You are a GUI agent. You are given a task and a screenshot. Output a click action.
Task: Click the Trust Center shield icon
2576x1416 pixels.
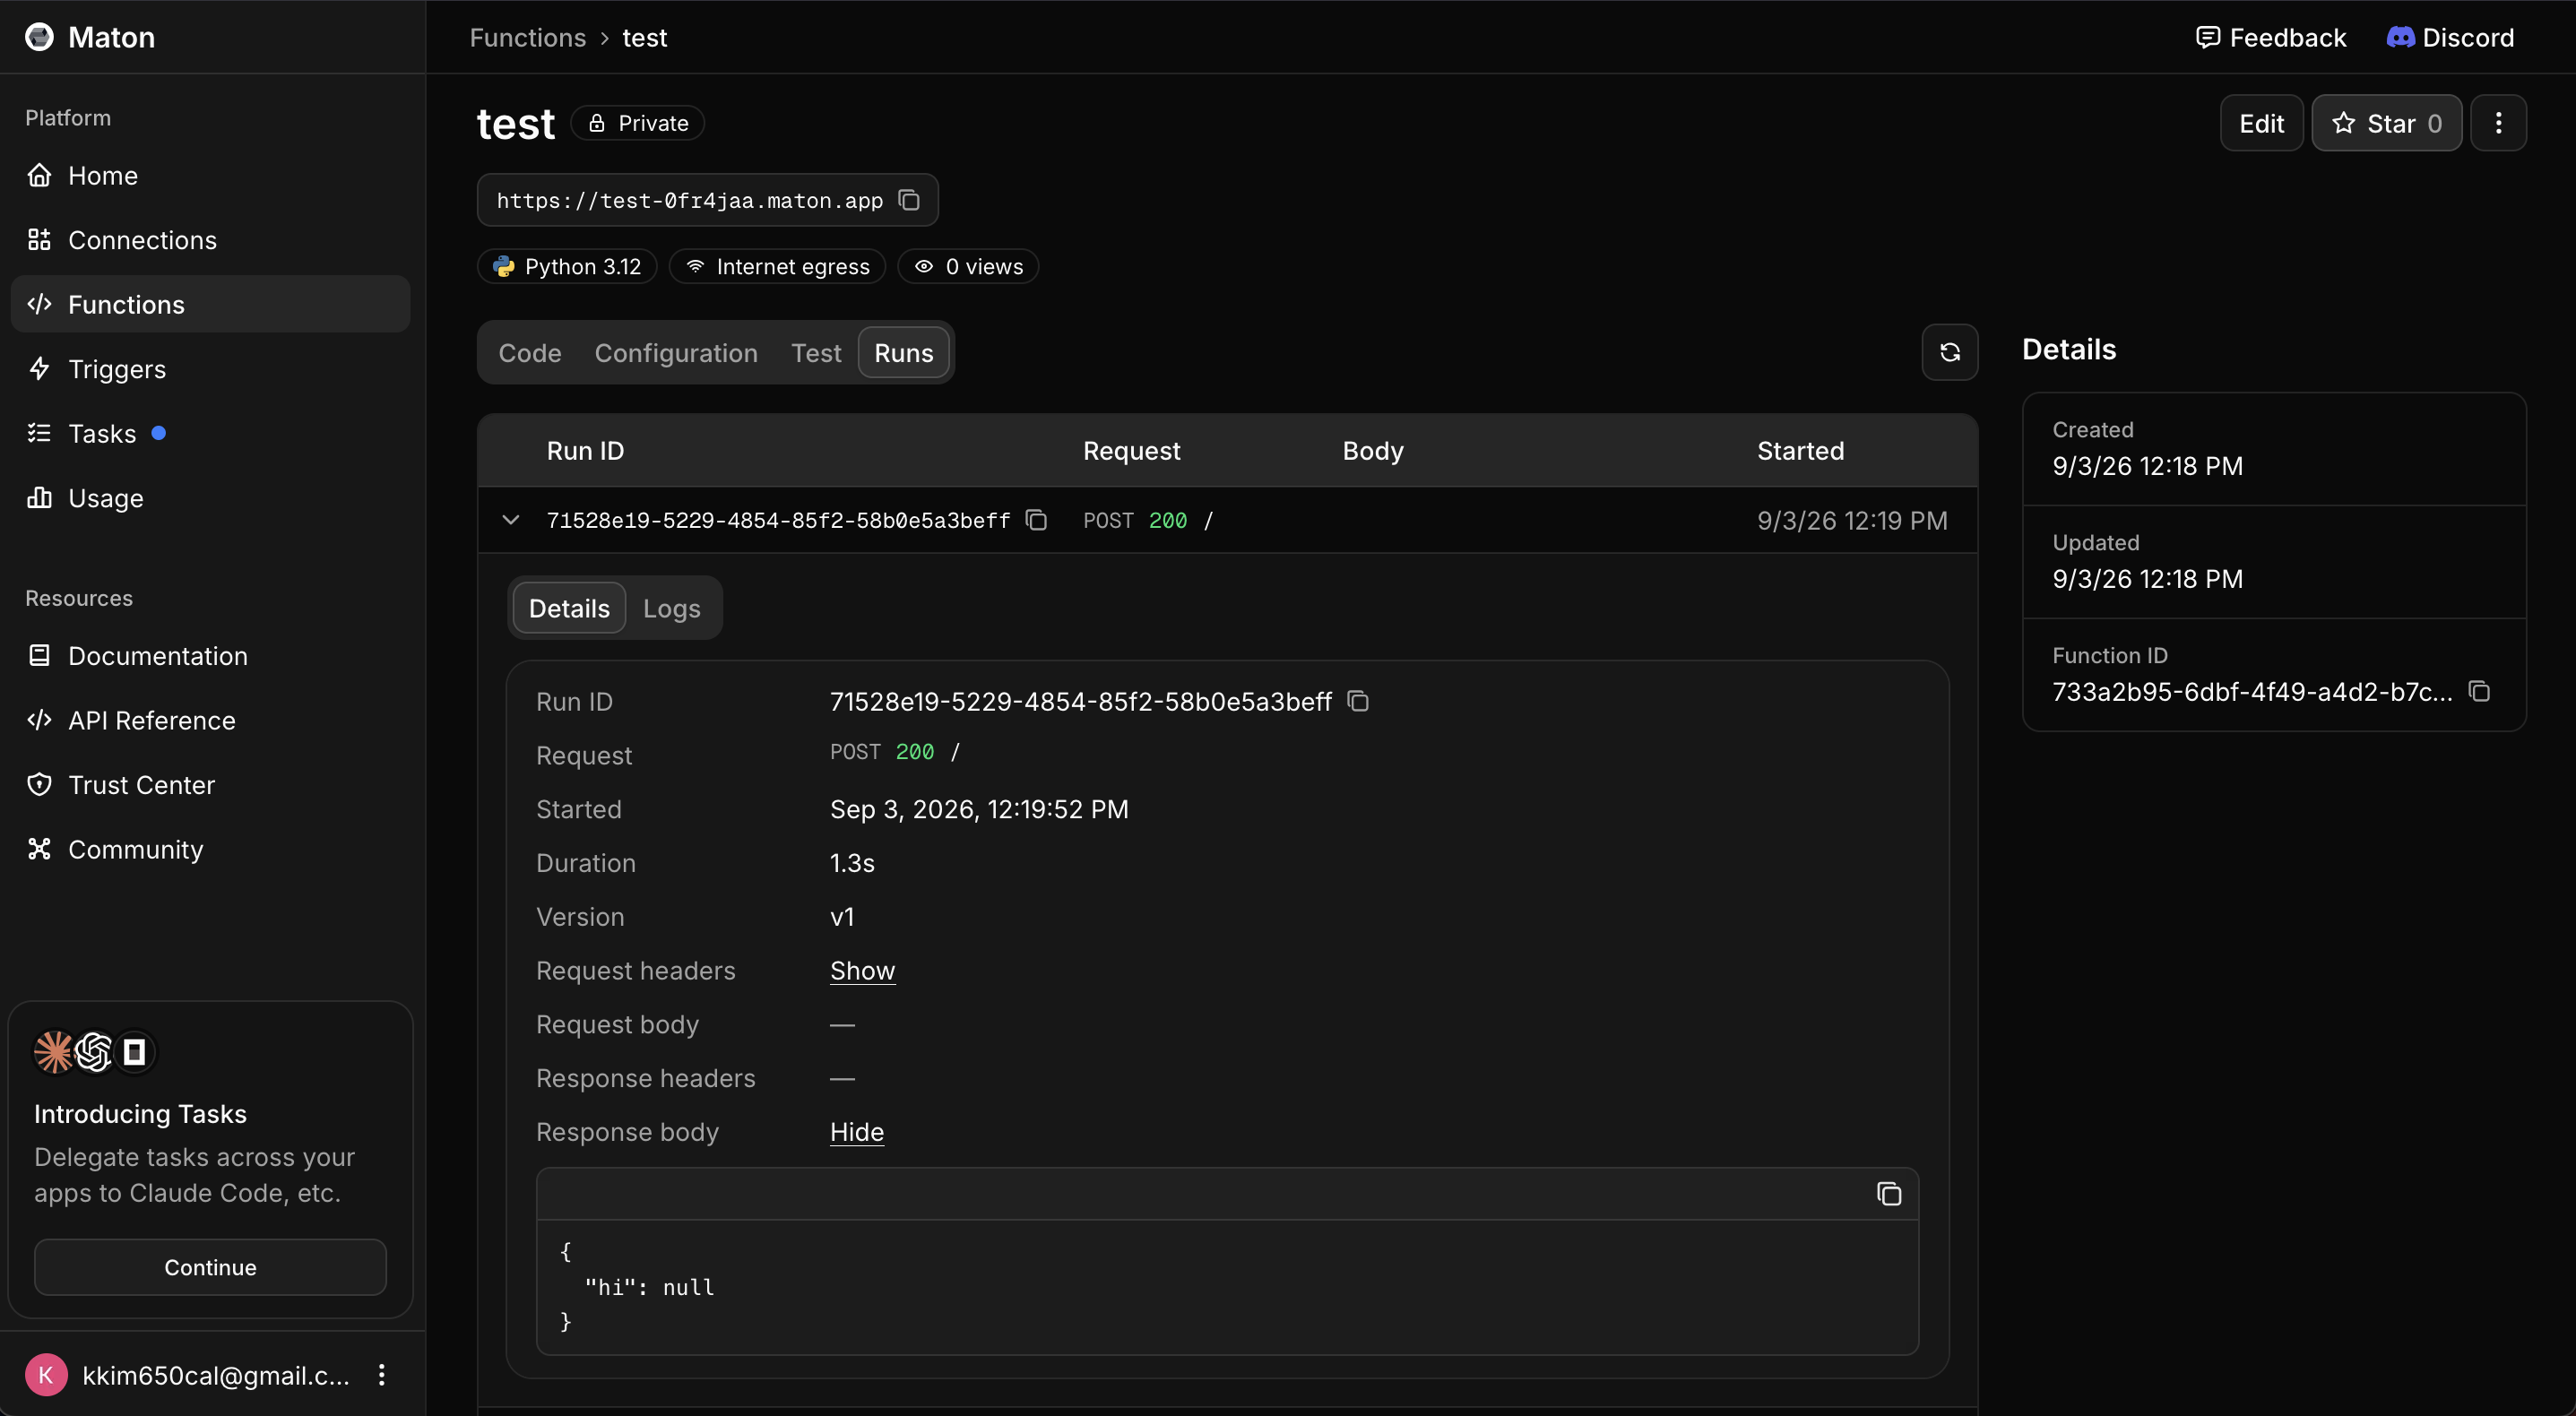point(39,785)
